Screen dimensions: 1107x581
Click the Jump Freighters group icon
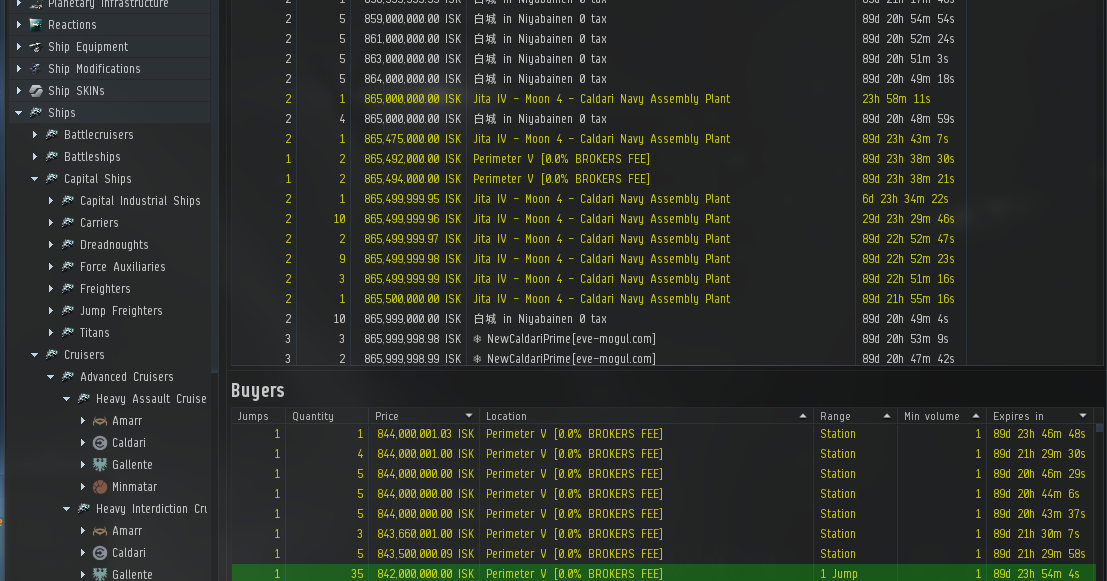tap(68, 310)
